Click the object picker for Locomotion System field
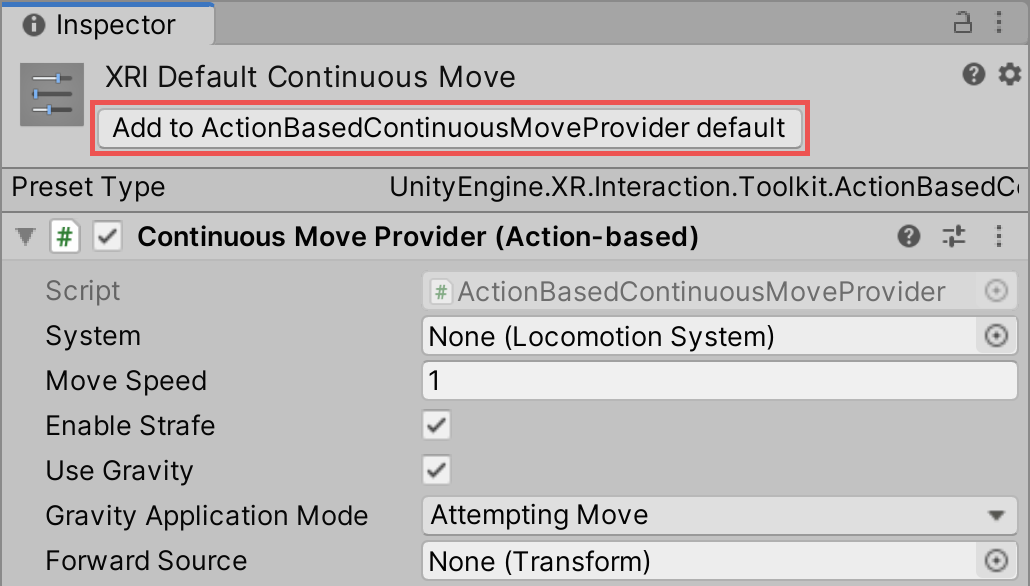Viewport: 1030px width, 586px height. point(996,336)
